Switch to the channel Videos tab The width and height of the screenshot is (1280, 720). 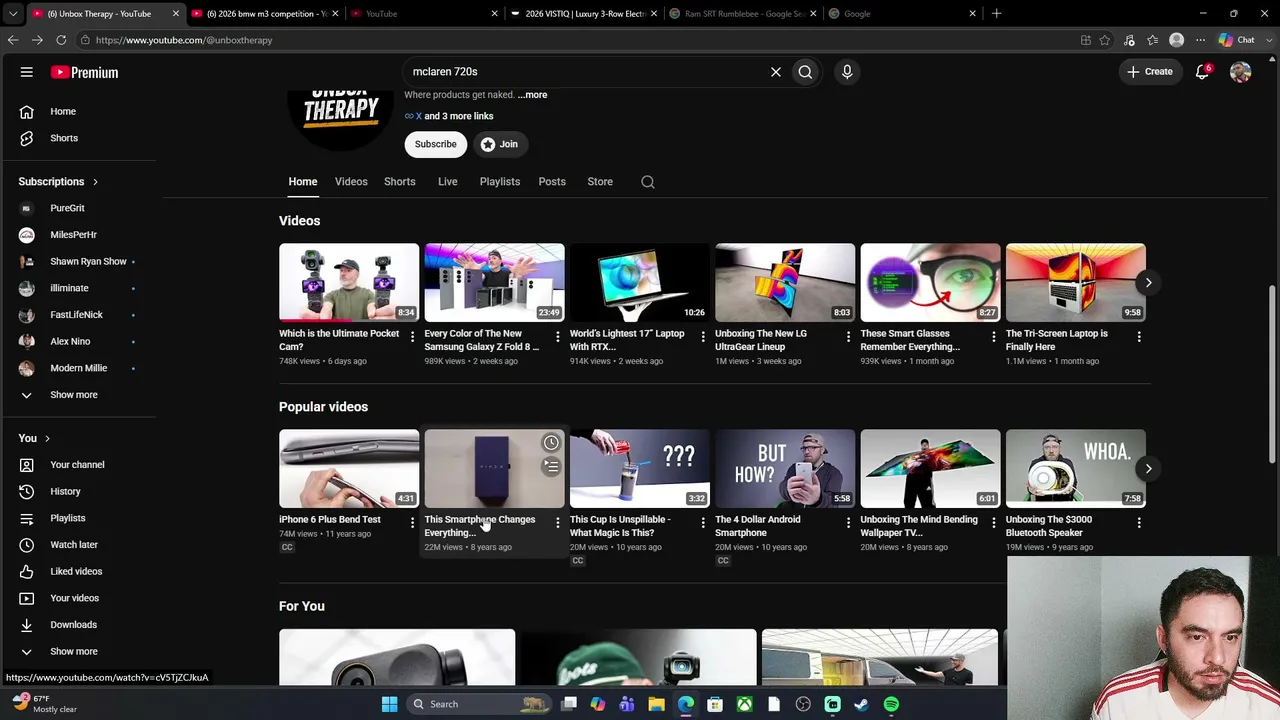click(351, 182)
